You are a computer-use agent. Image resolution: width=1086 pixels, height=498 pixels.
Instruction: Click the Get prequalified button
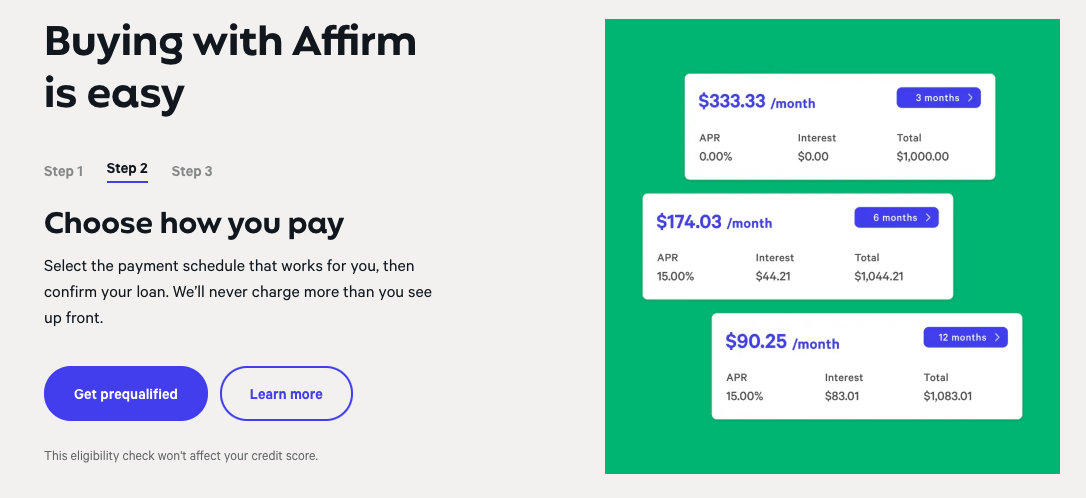click(x=126, y=393)
